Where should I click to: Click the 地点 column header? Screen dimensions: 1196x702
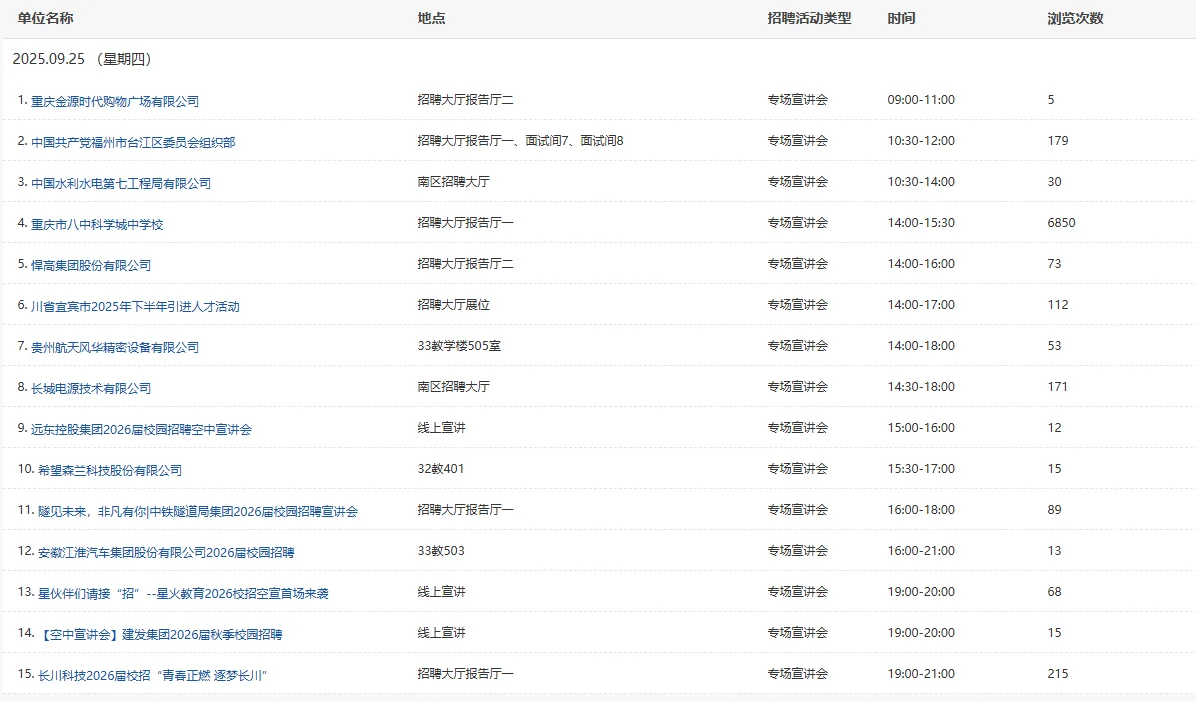pyautogui.click(x=431, y=18)
